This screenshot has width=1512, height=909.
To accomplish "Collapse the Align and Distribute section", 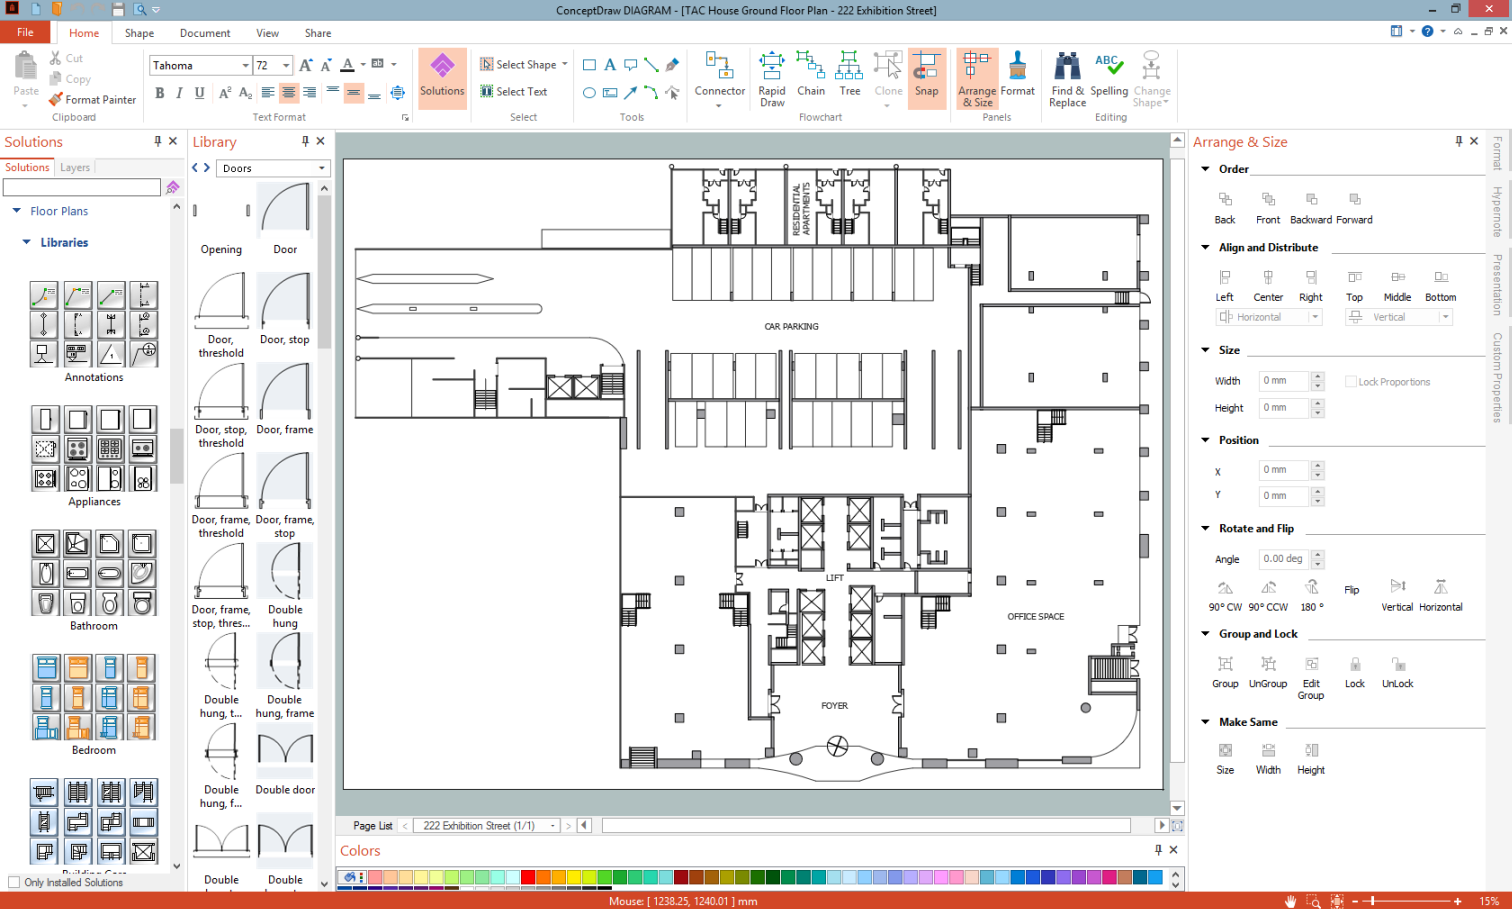I will pos(1205,248).
